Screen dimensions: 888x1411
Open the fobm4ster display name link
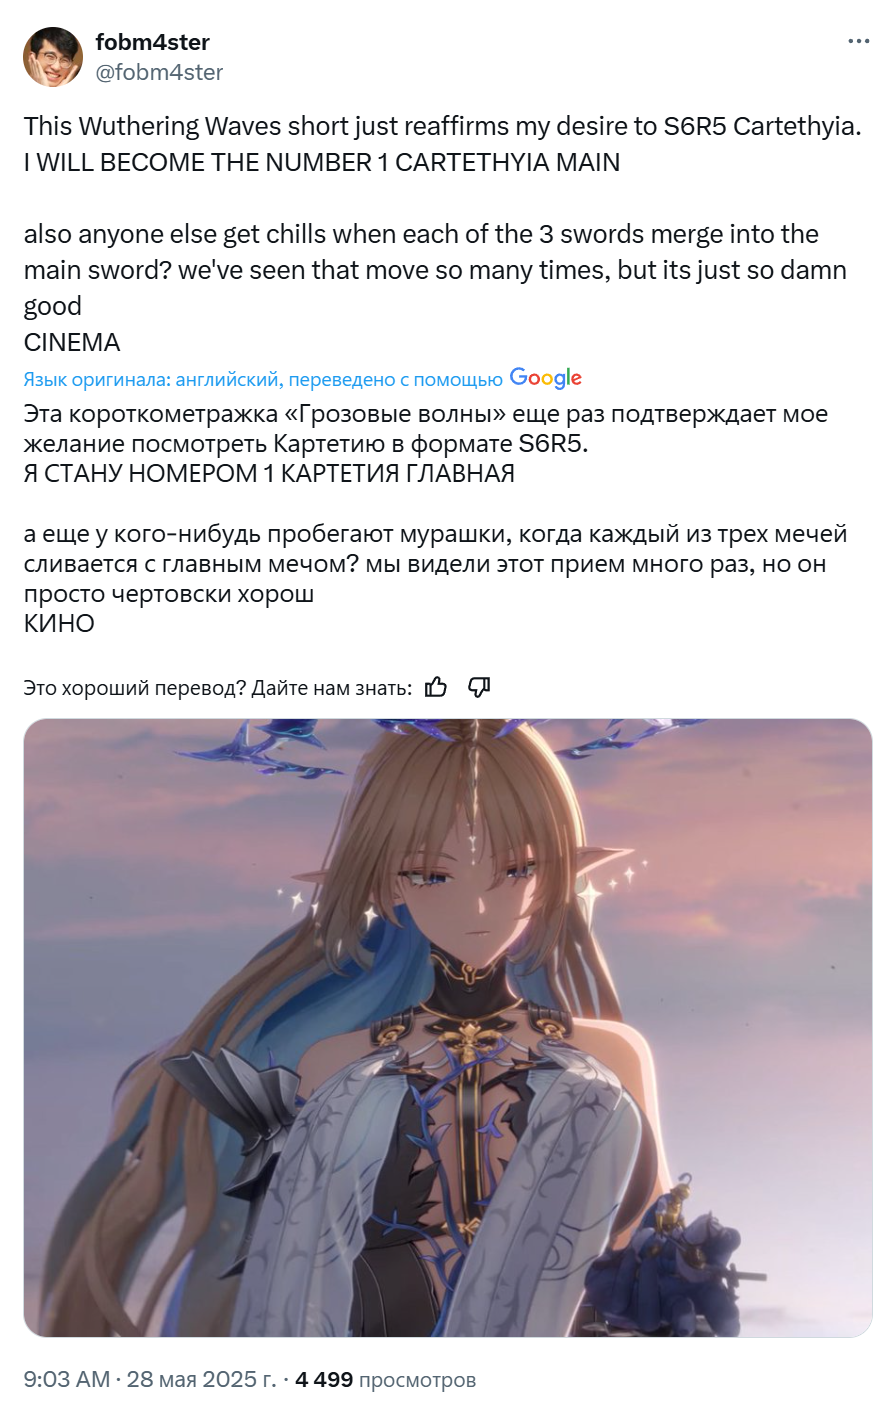pos(153,42)
